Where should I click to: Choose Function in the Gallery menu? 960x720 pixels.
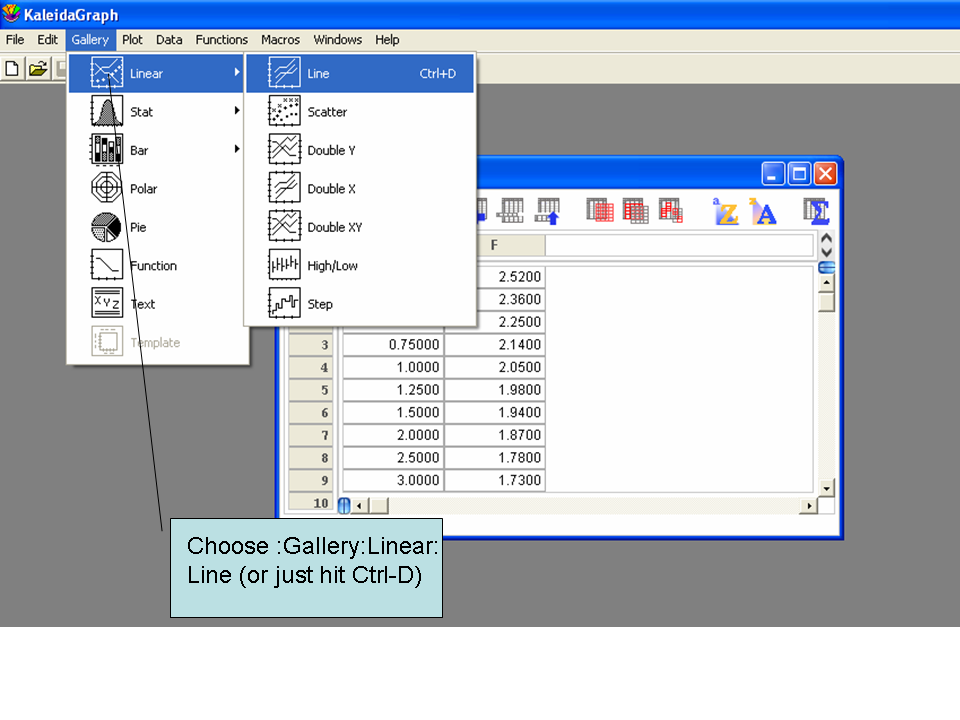157,266
